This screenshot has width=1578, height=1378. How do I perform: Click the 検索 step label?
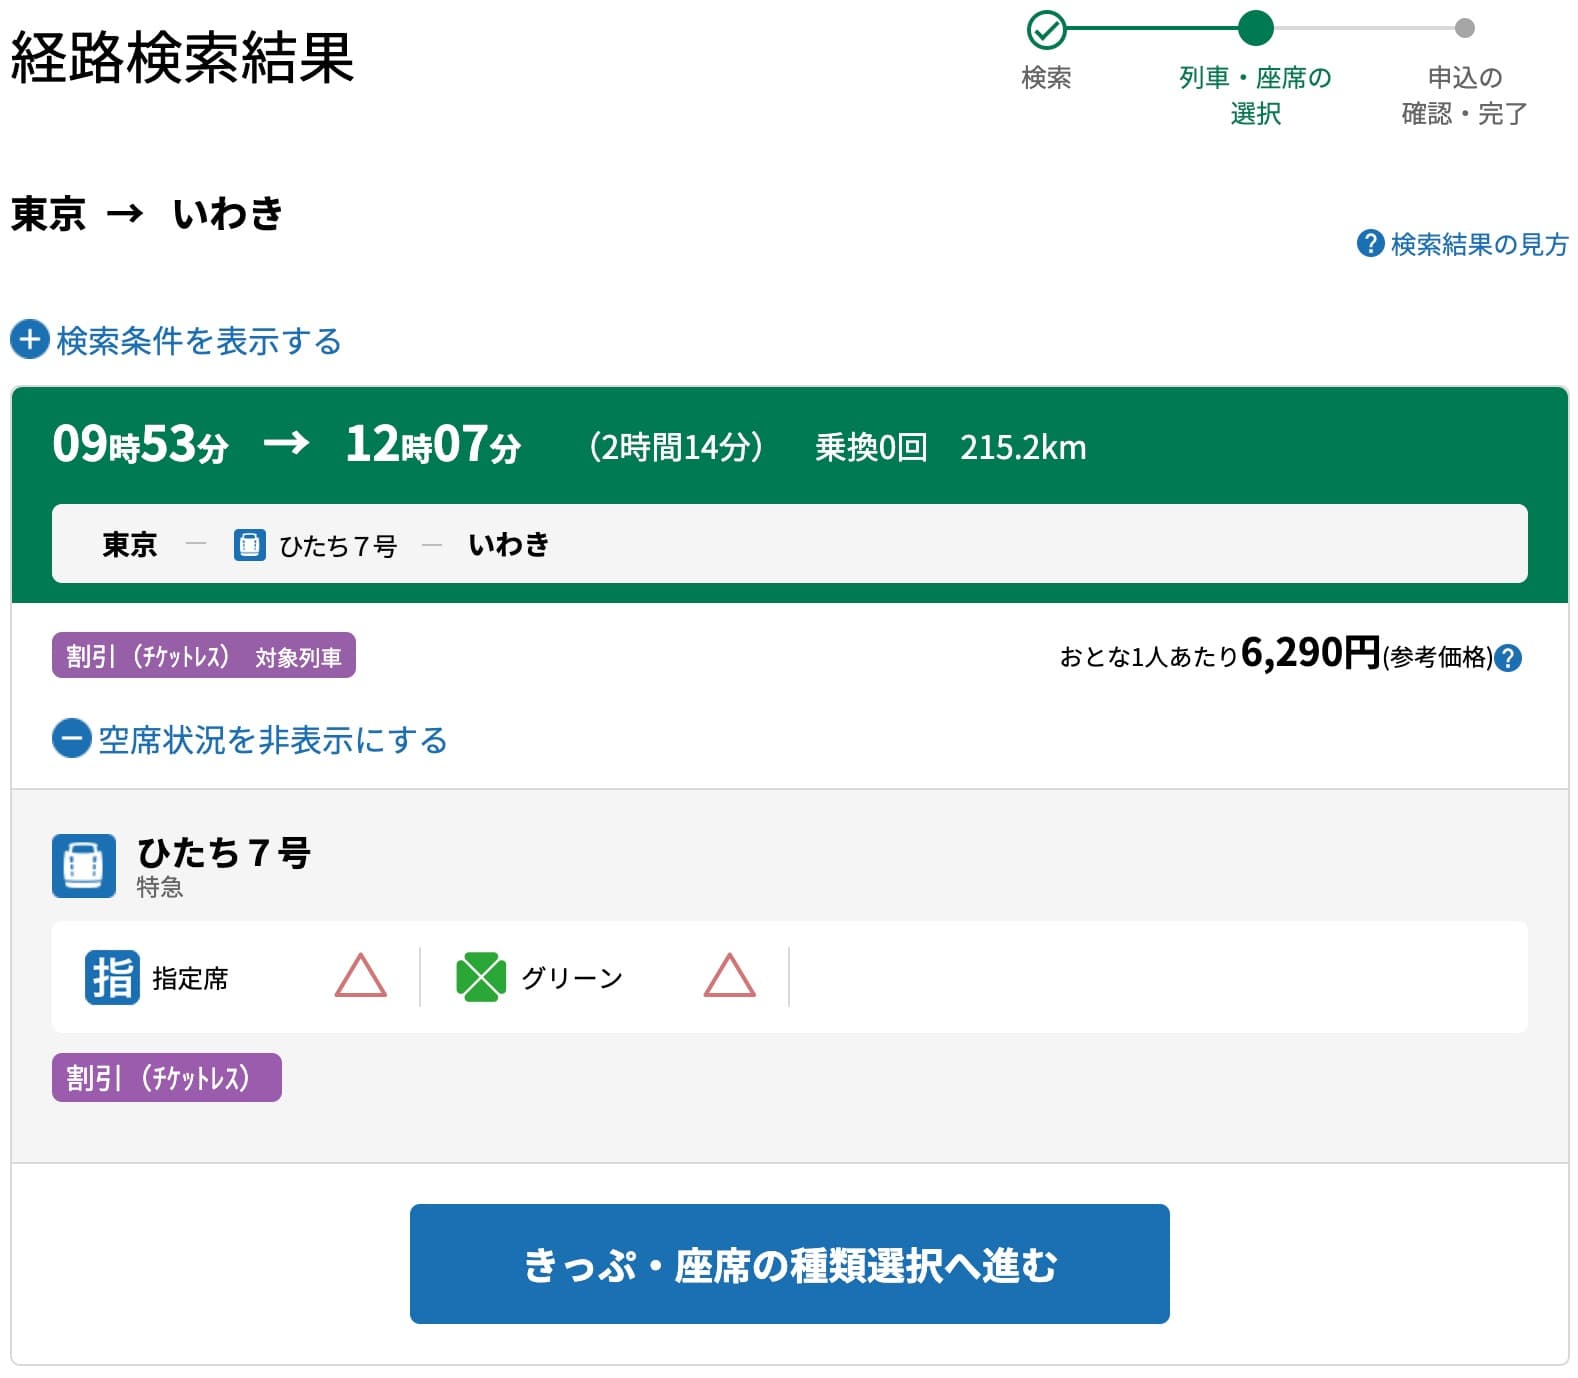1046,77
